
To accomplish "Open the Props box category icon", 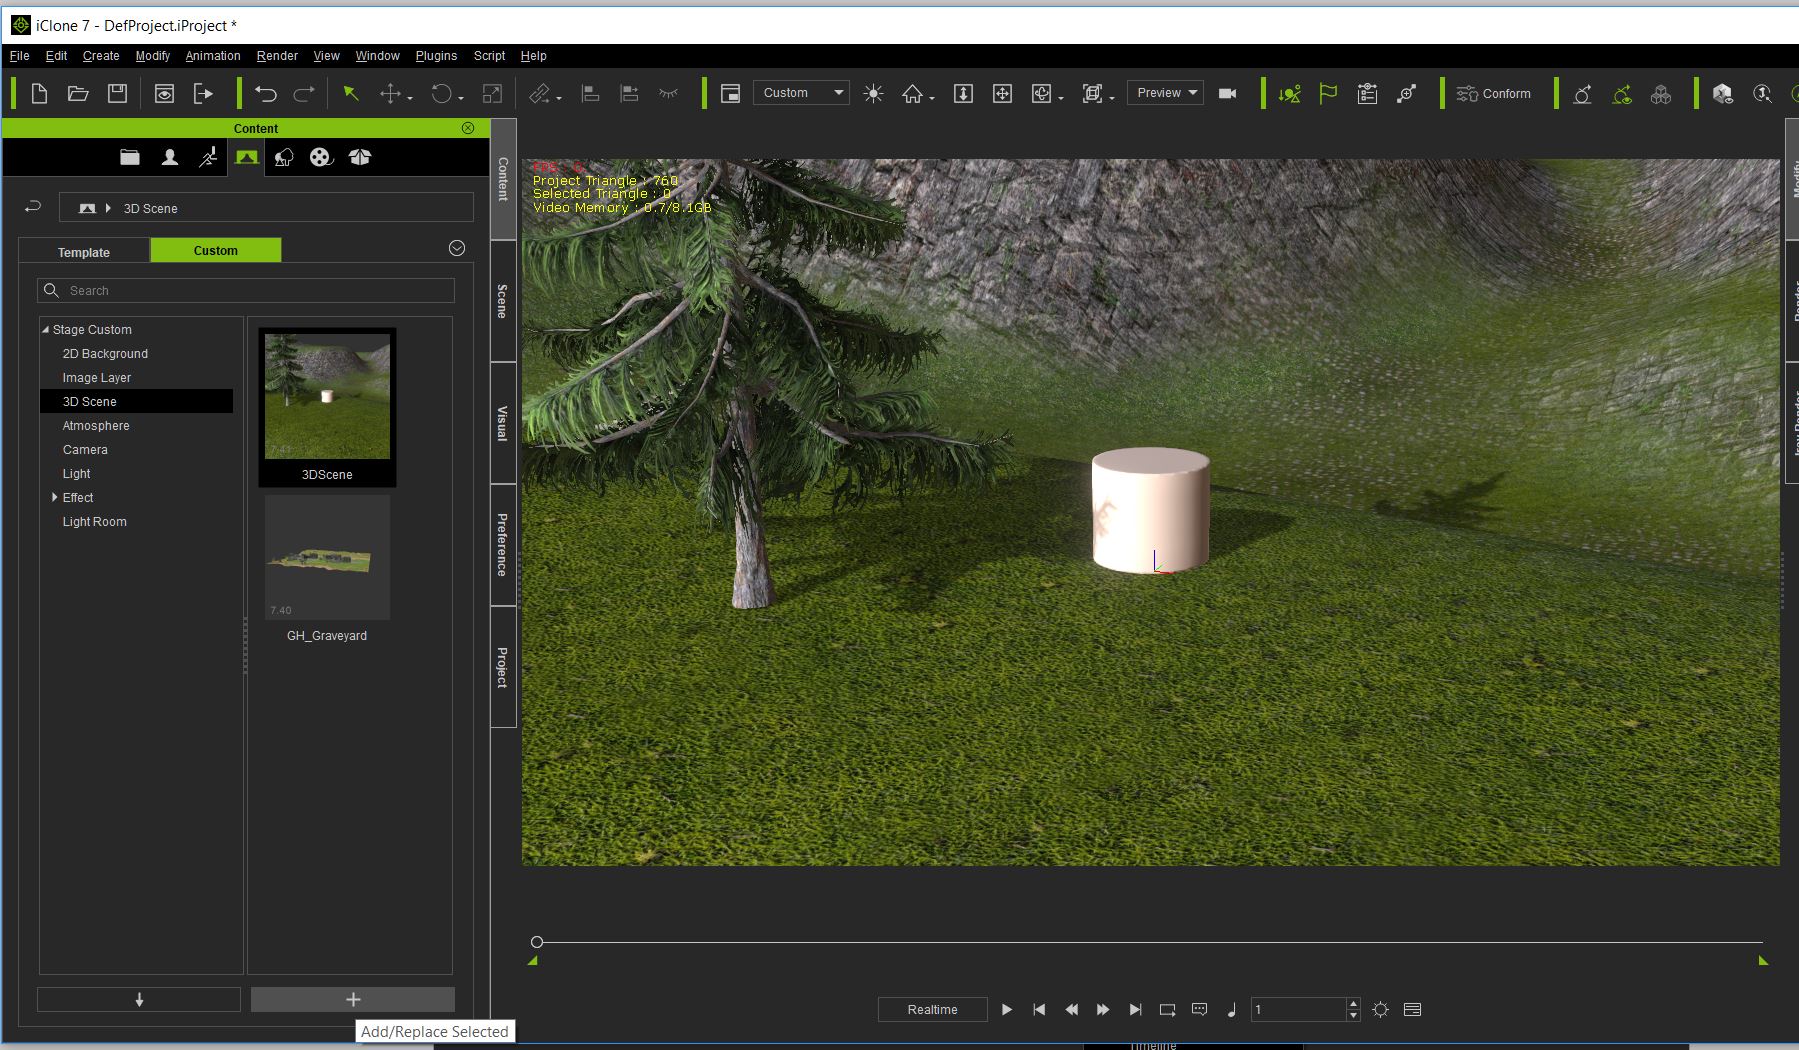I will (x=360, y=157).
